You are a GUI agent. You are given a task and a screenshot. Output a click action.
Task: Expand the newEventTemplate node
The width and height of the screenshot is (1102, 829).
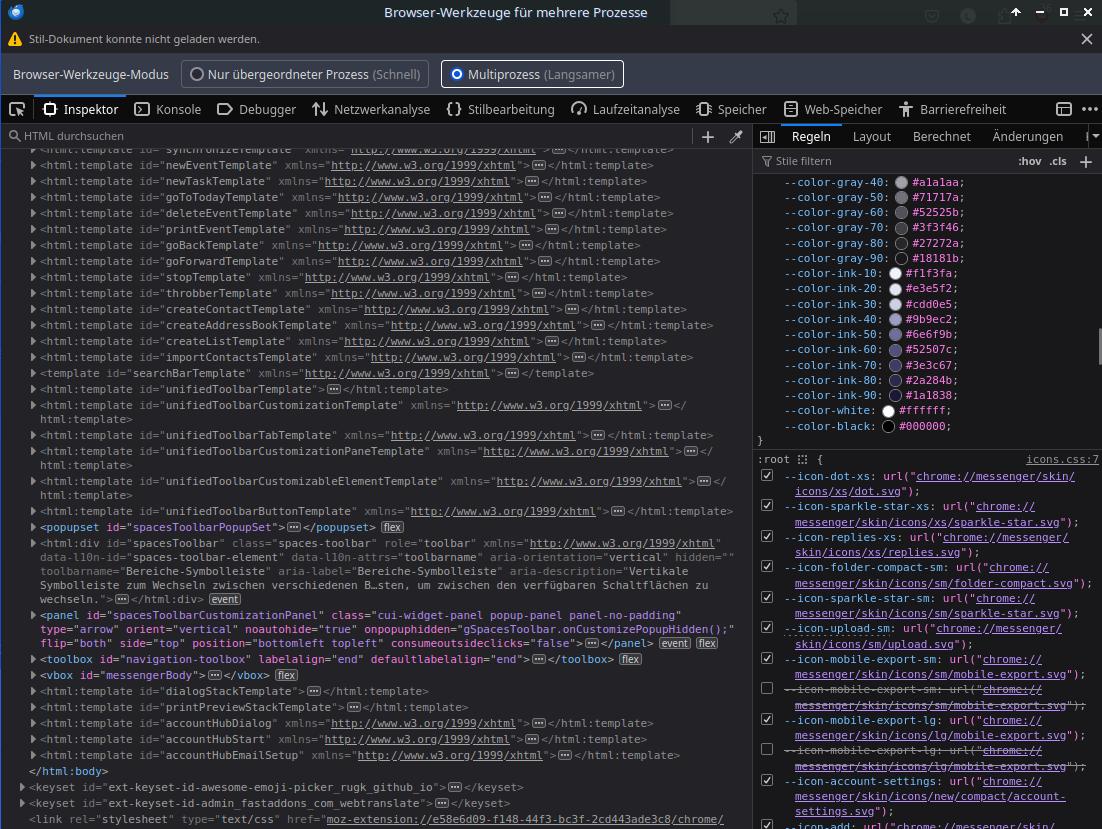click(33, 166)
